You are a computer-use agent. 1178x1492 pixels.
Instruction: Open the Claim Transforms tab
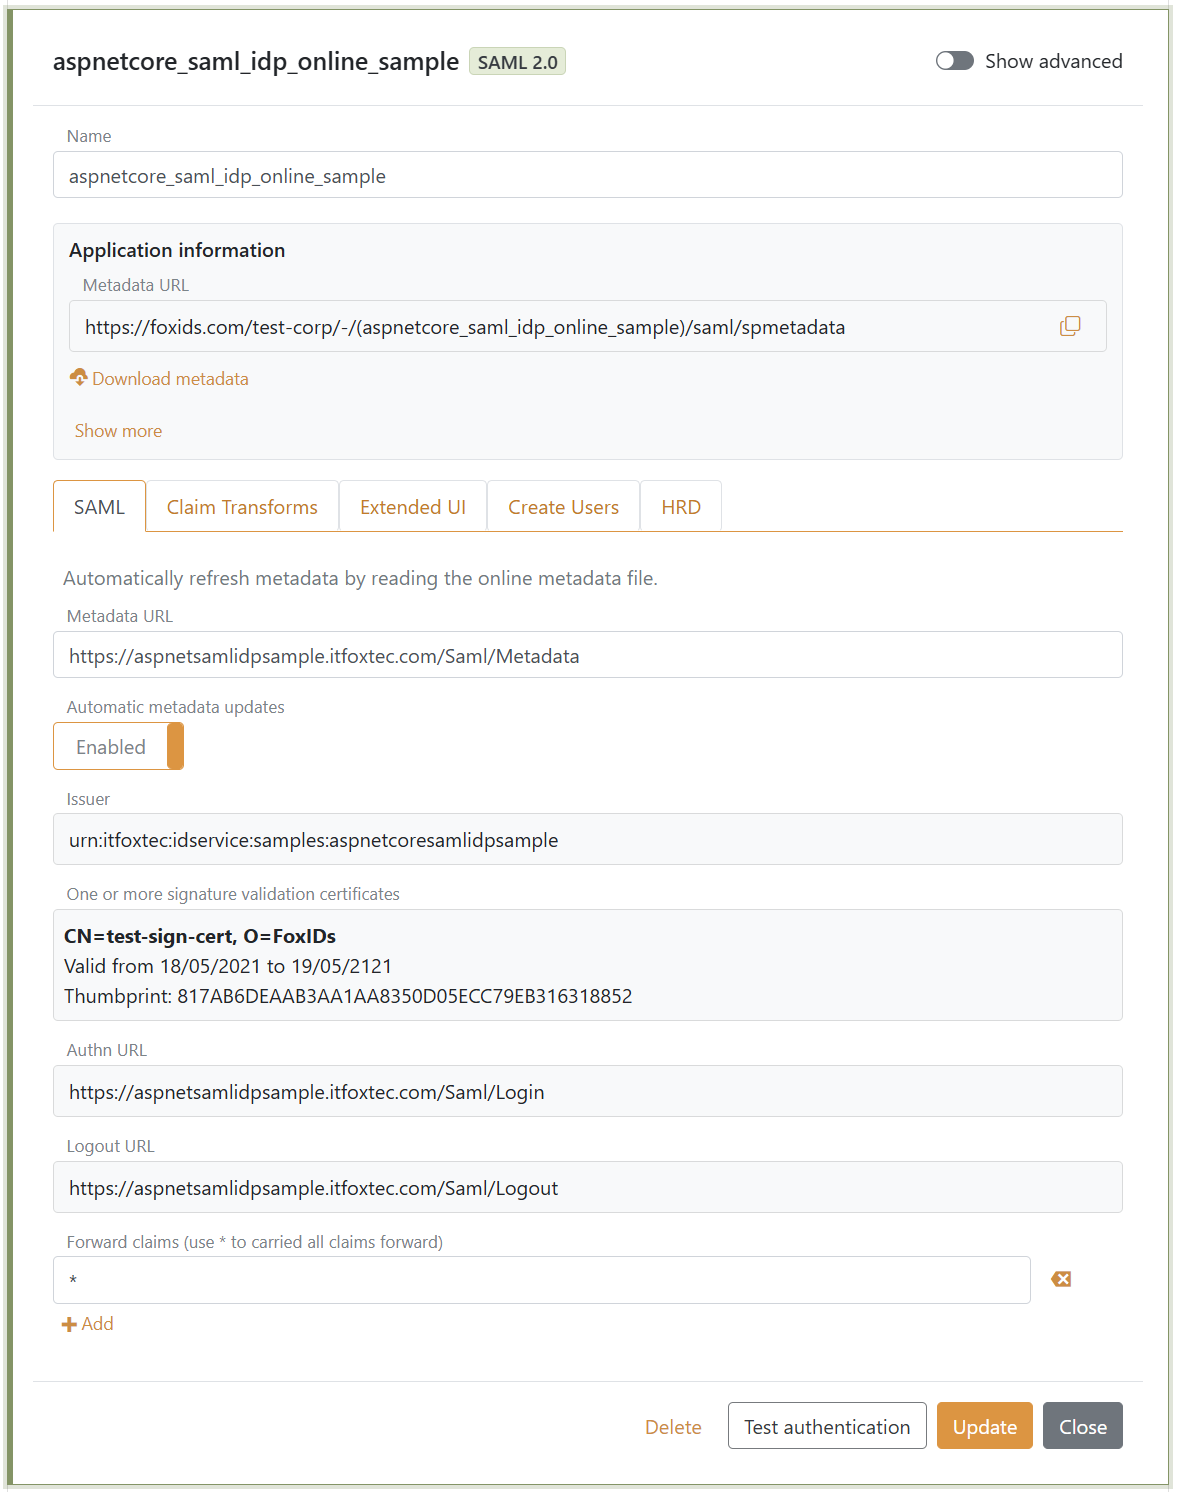coord(242,507)
